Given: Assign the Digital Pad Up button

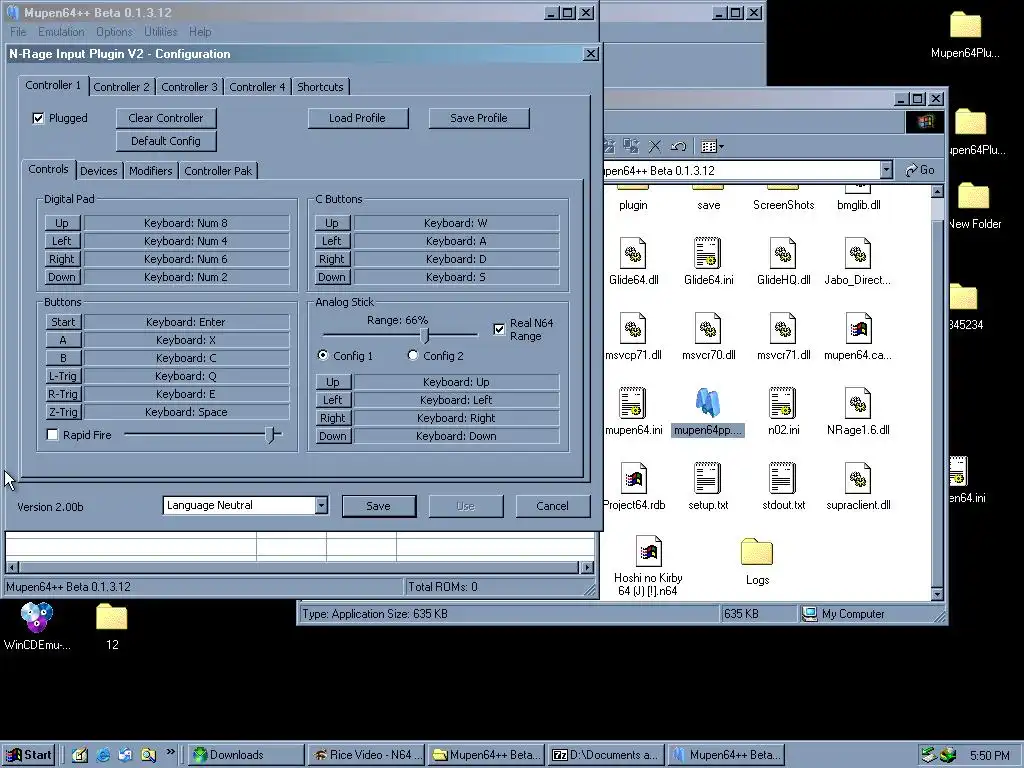Looking at the screenshot, I should point(62,223).
